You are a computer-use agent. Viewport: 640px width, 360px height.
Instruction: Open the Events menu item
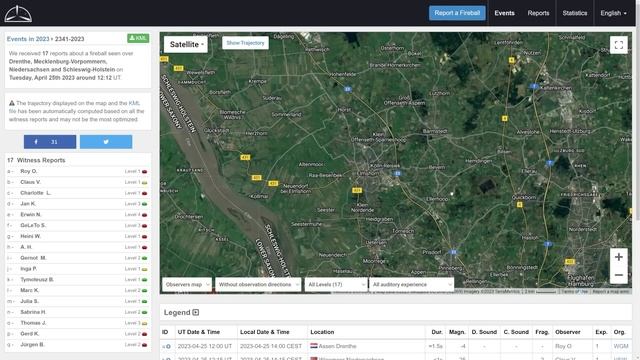tap(504, 13)
